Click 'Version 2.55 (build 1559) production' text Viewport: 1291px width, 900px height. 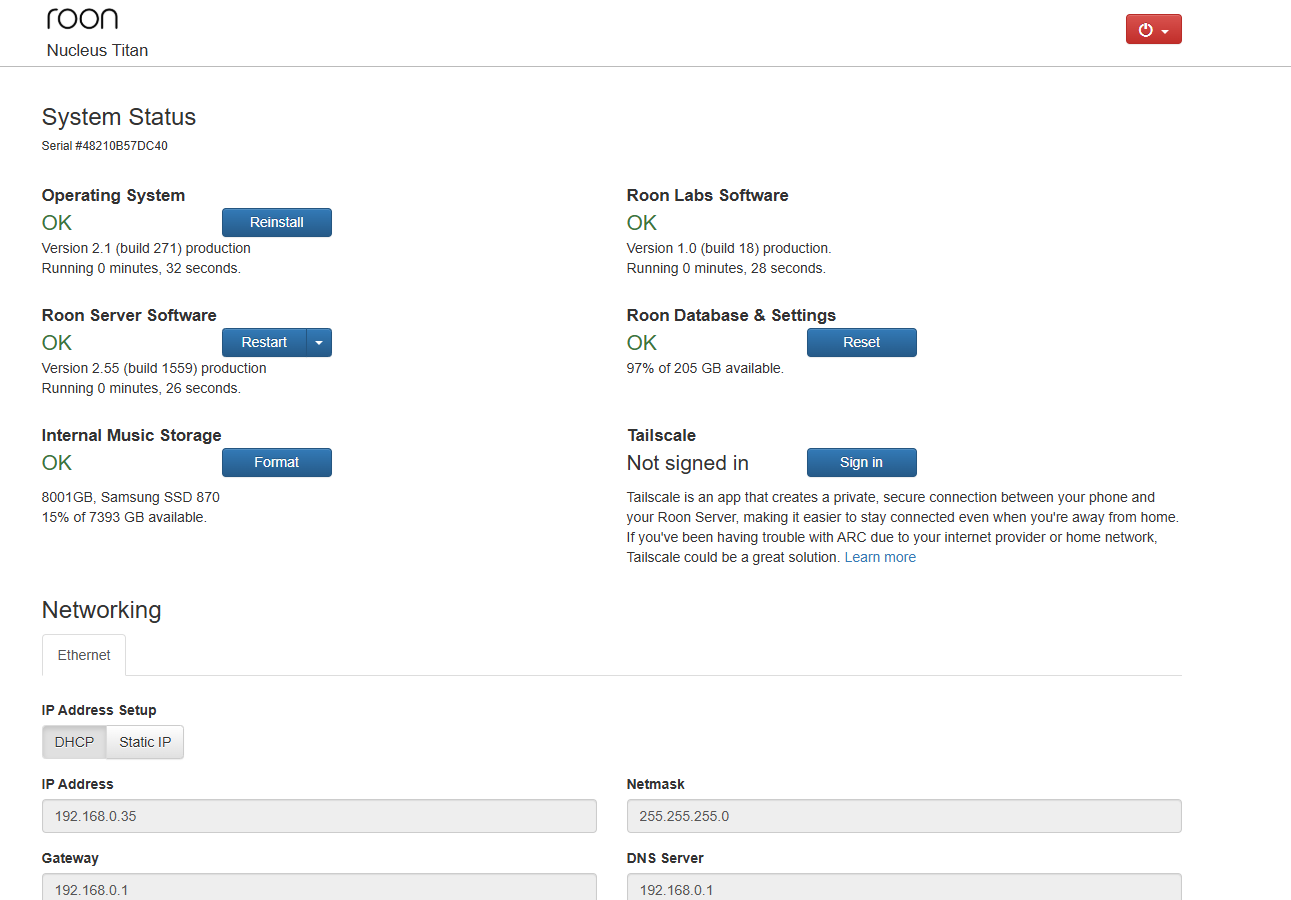pos(154,368)
